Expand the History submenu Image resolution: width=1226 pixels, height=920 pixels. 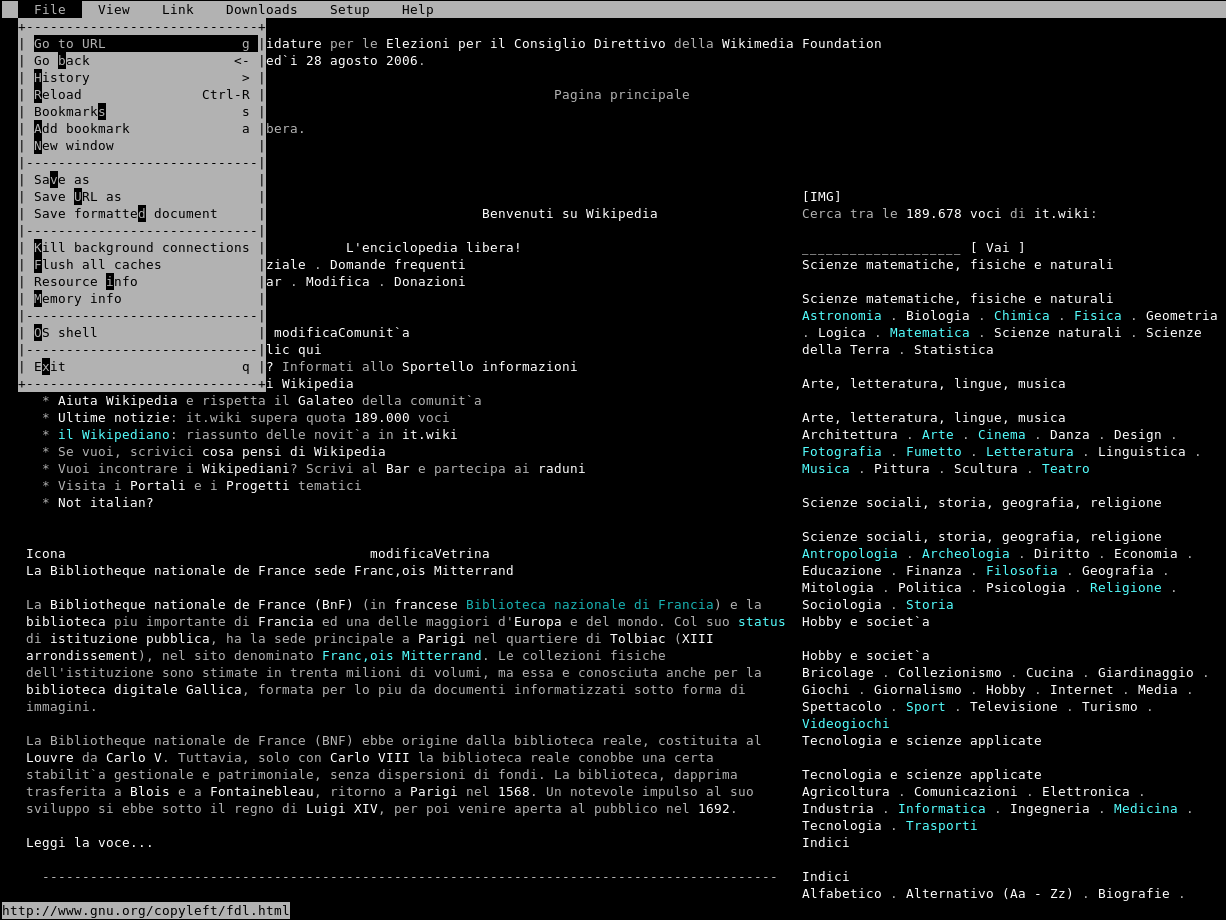click(x=142, y=78)
